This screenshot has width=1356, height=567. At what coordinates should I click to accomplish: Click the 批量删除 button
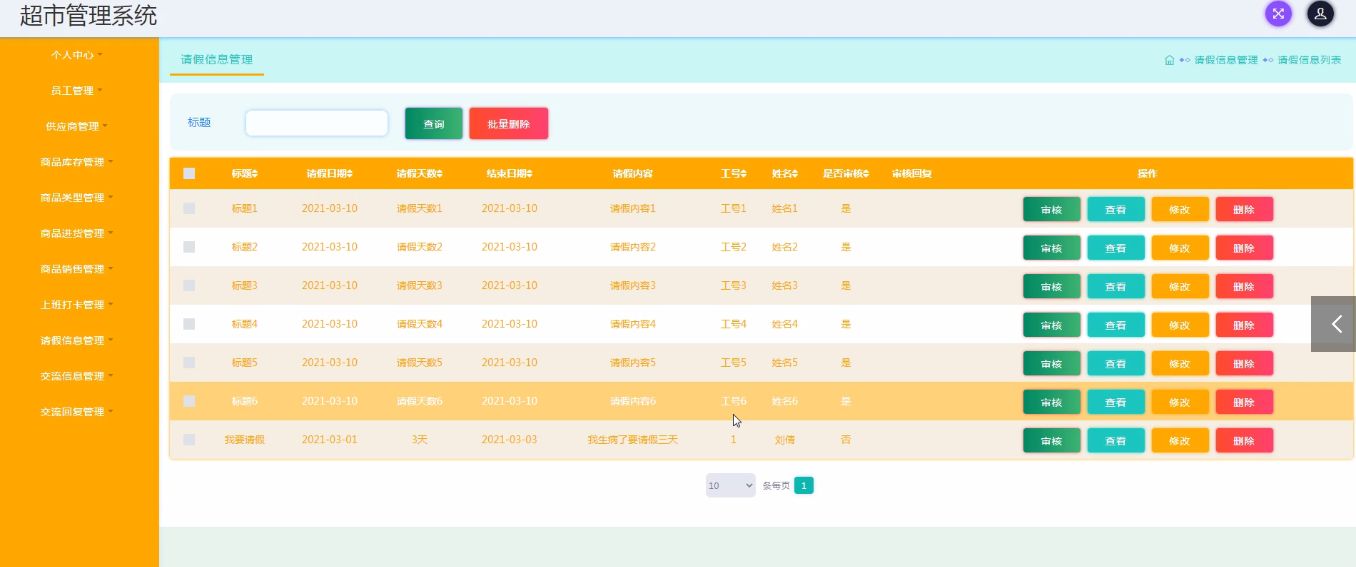click(x=509, y=124)
